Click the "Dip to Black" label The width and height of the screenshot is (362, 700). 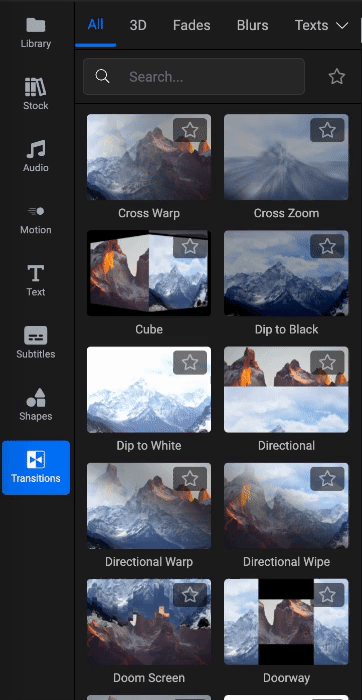(x=286, y=329)
